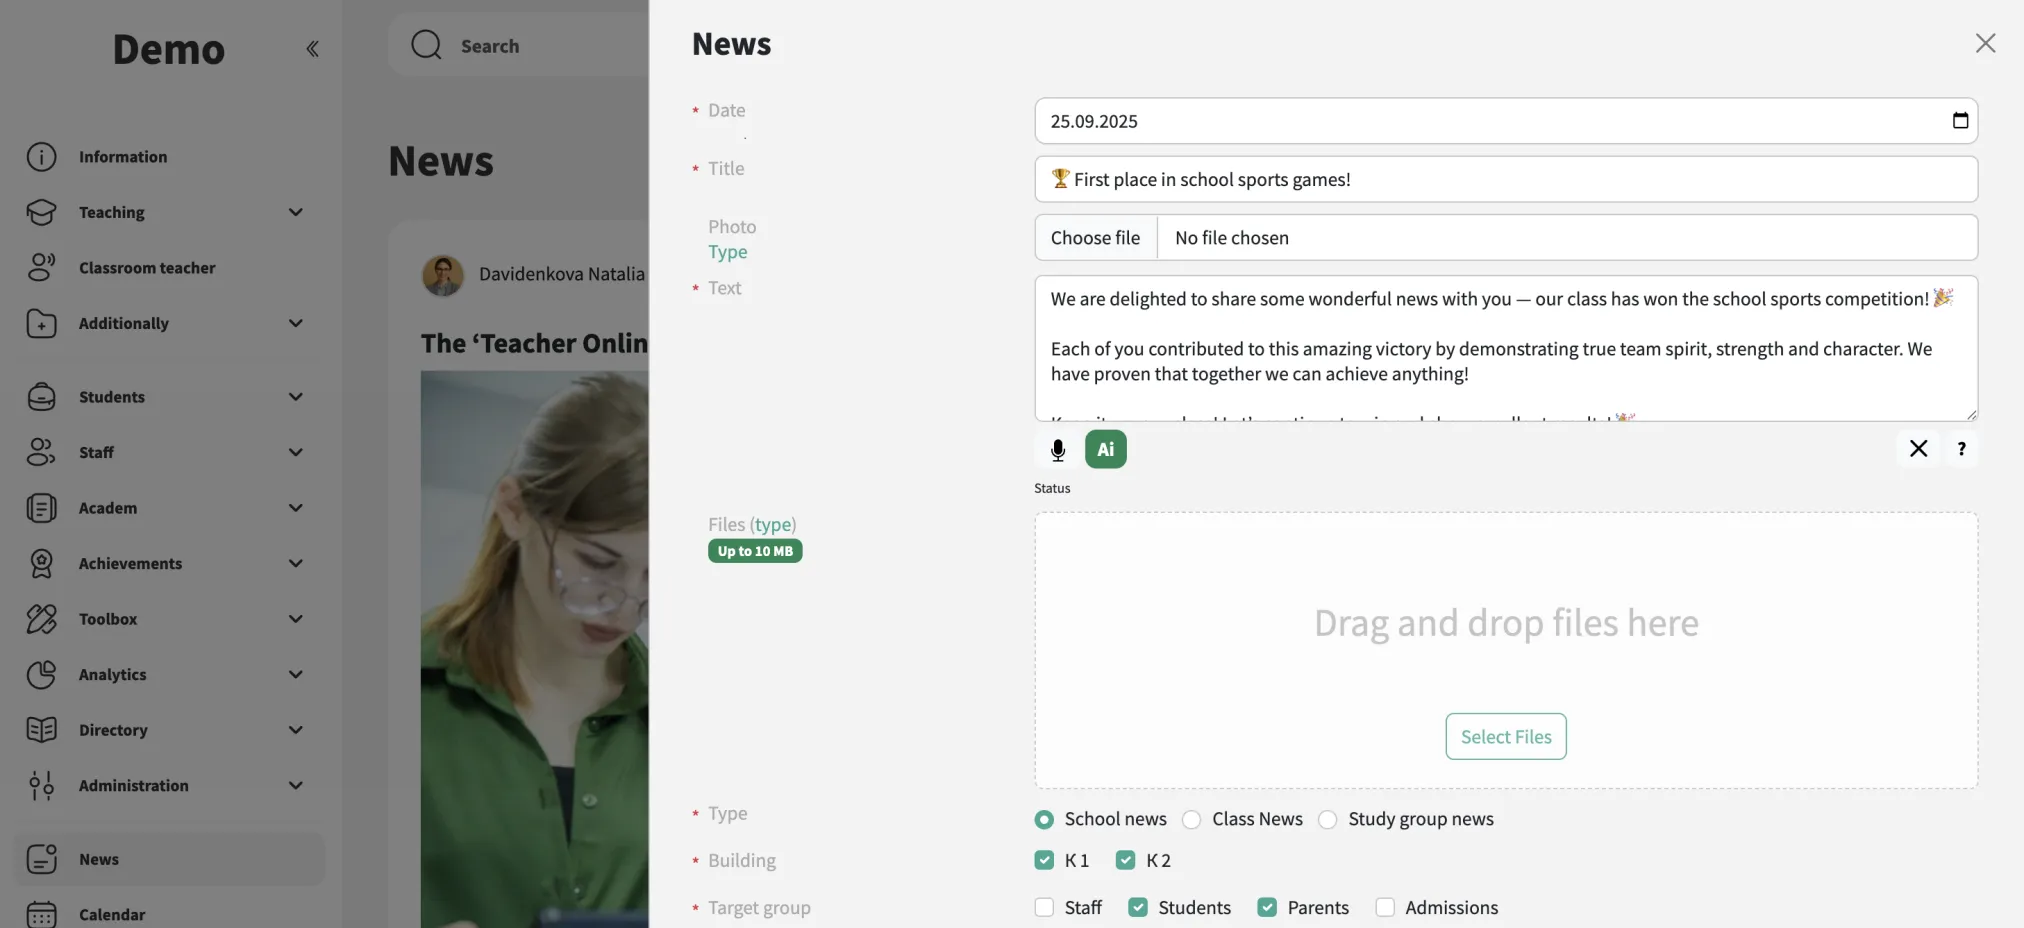The height and width of the screenshot is (928, 2024).
Task: Collapse the sidebar with double chevron icon
Action: (x=312, y=49)
